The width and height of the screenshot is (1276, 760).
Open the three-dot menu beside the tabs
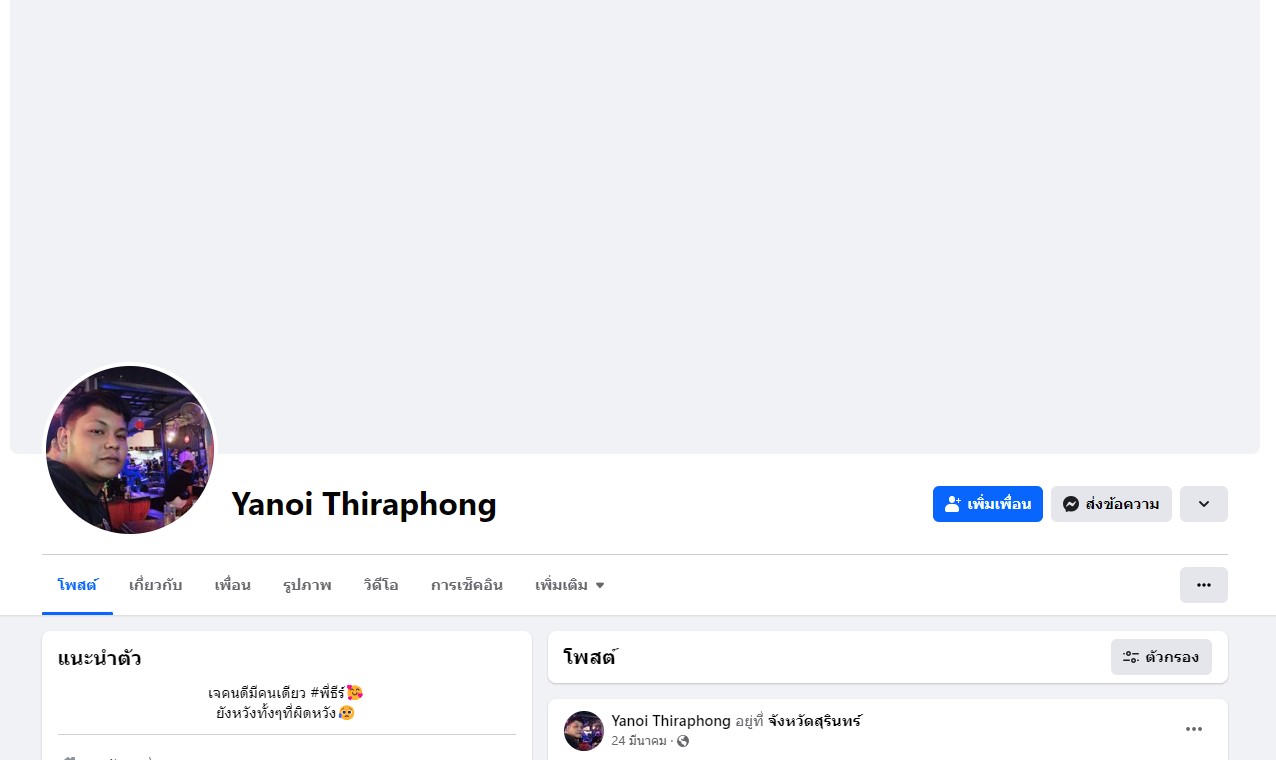1204,585
